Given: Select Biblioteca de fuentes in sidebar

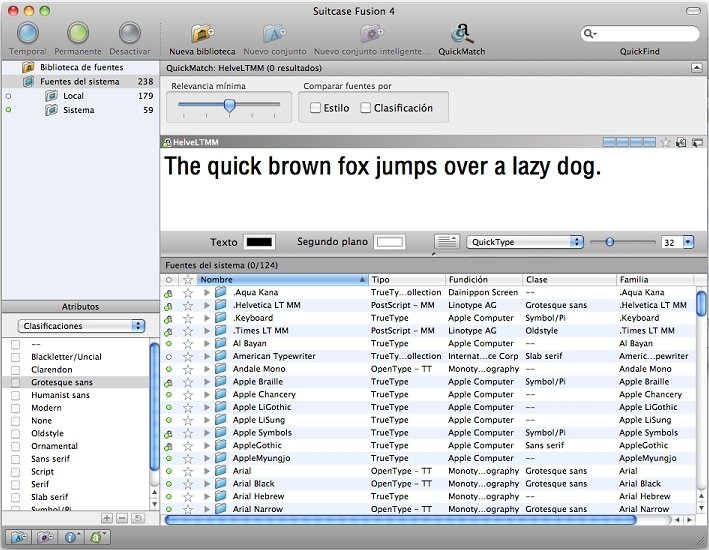Looking at the screenshot, I should point(81,67).
